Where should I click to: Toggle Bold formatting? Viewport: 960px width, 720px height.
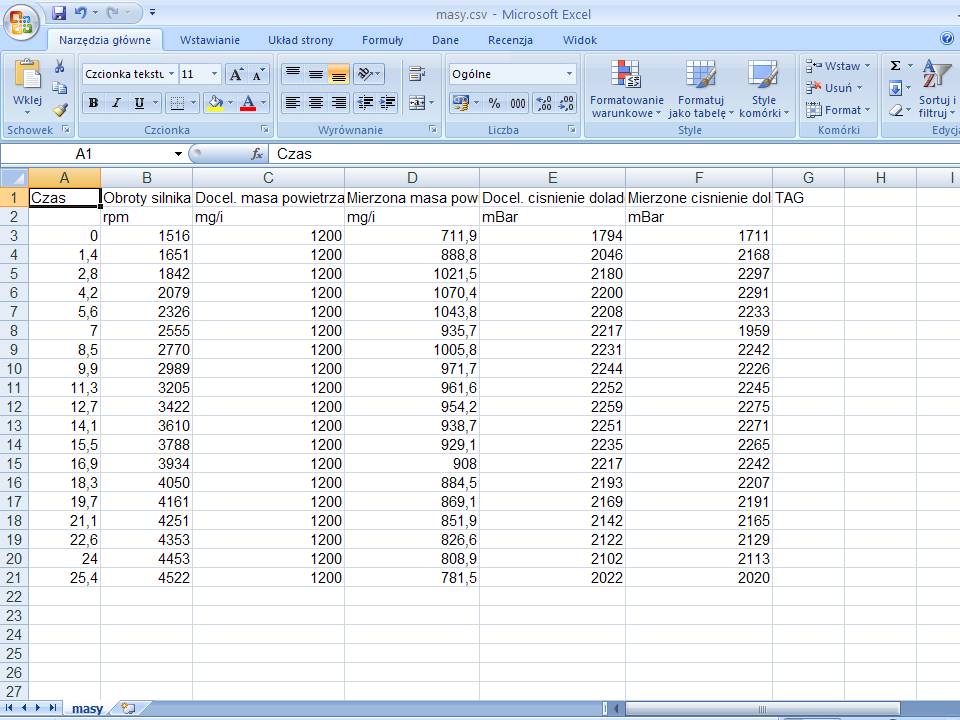click(x=93, y=103)
